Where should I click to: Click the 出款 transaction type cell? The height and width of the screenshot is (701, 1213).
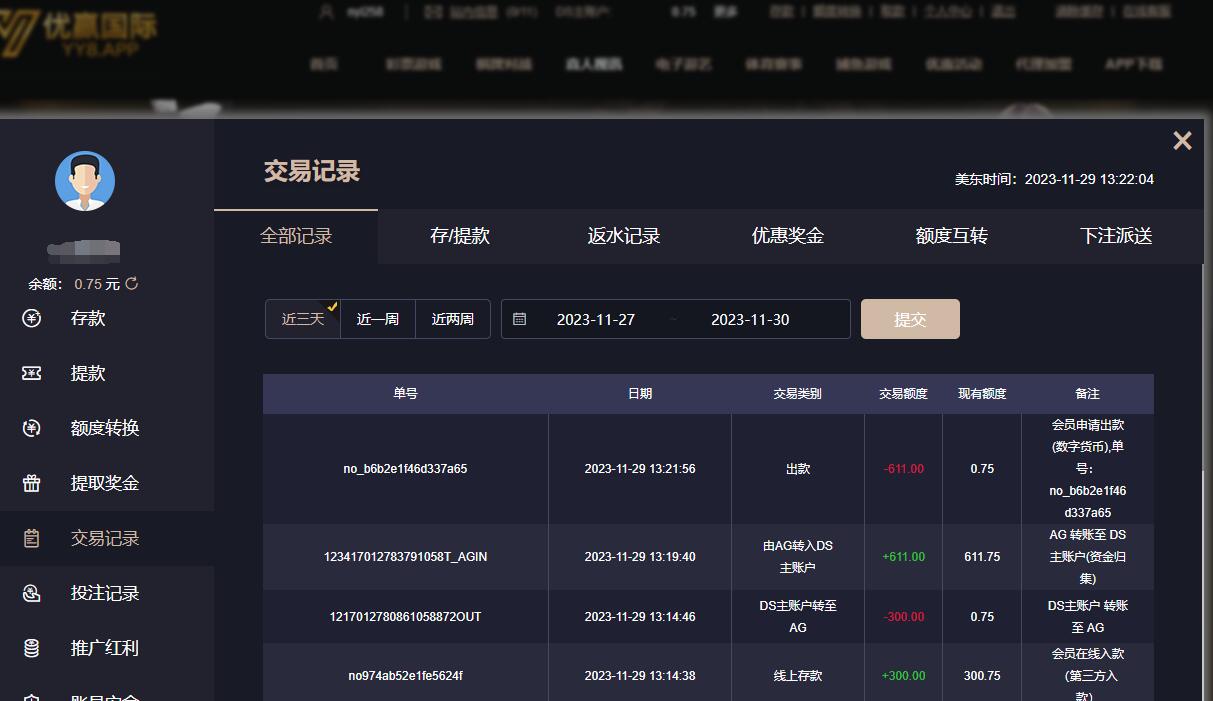(798, 469)
